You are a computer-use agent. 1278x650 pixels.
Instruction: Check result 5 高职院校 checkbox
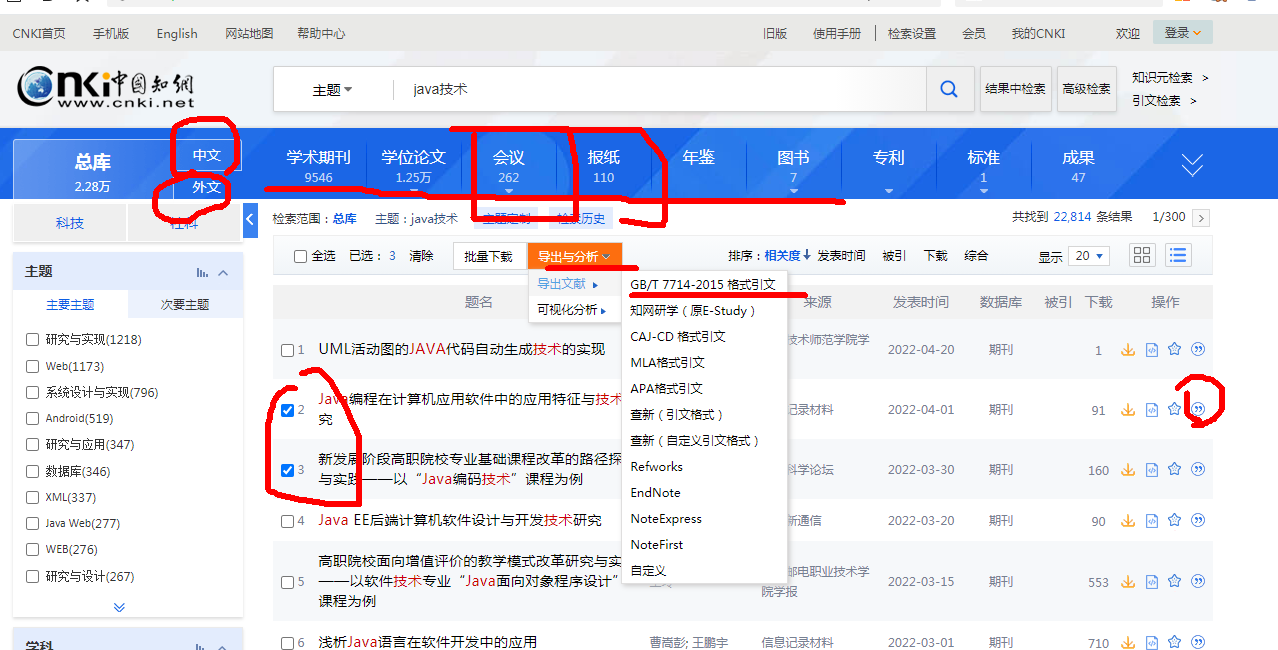288,582
